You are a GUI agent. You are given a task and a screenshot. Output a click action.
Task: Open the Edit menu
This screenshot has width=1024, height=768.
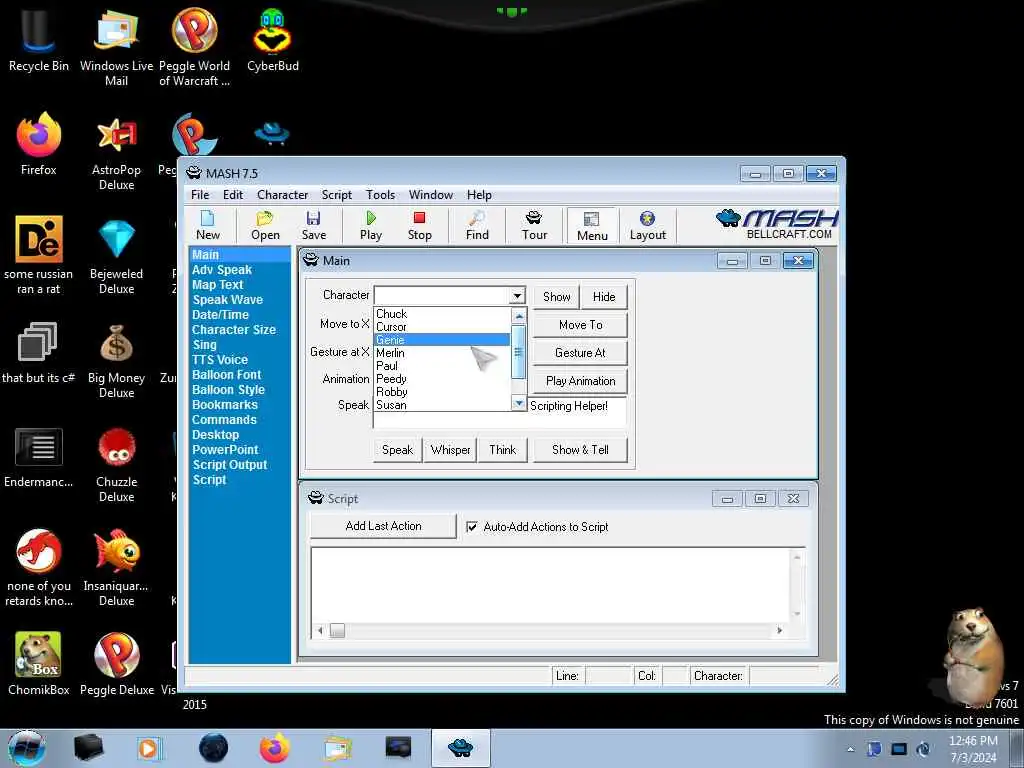click(x=232, y=195)
